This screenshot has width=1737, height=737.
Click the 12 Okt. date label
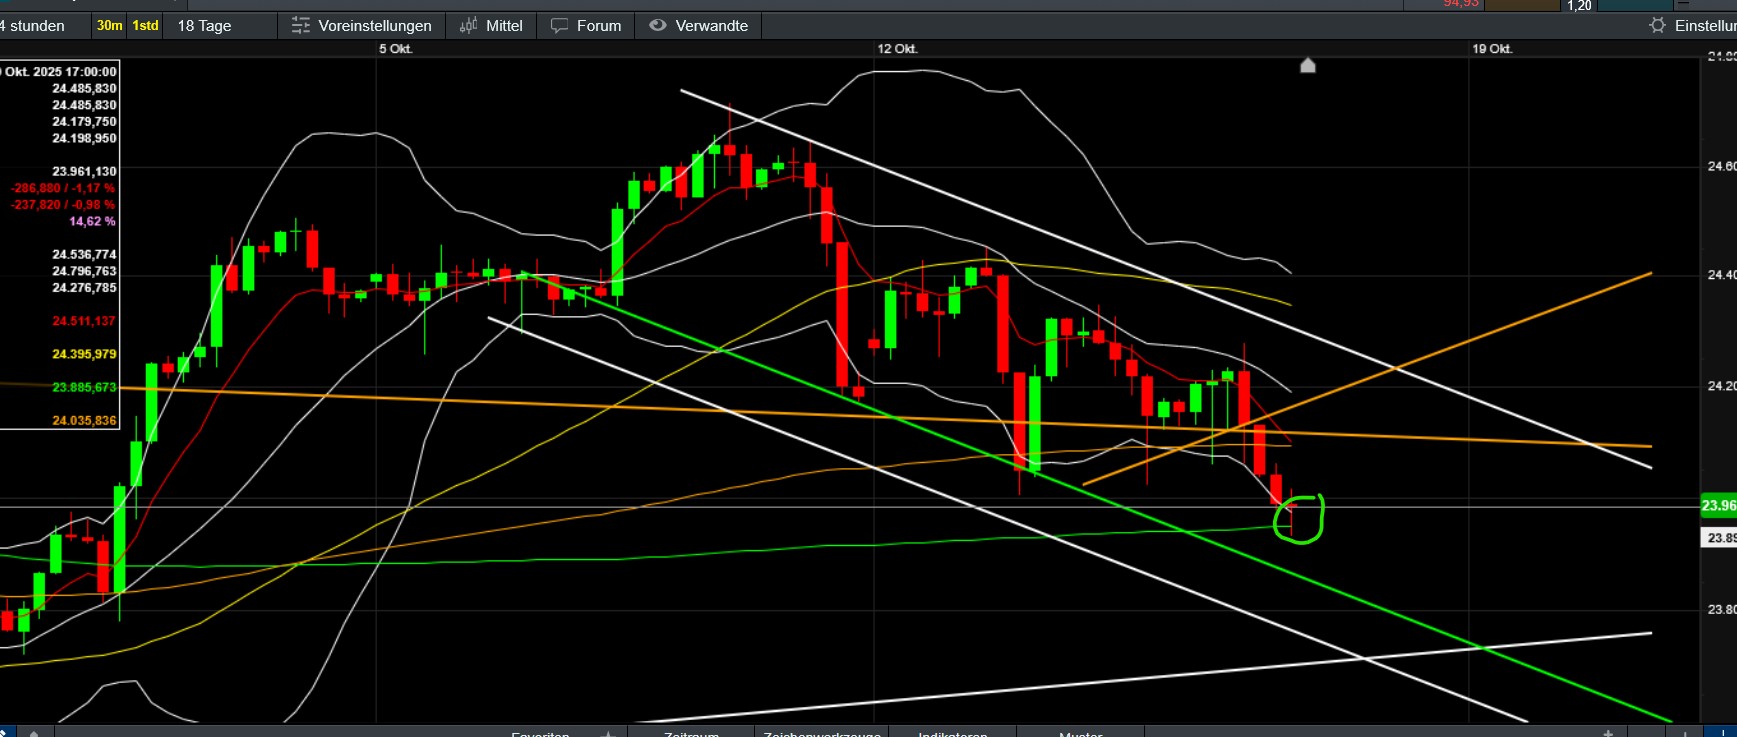[897, 49]
